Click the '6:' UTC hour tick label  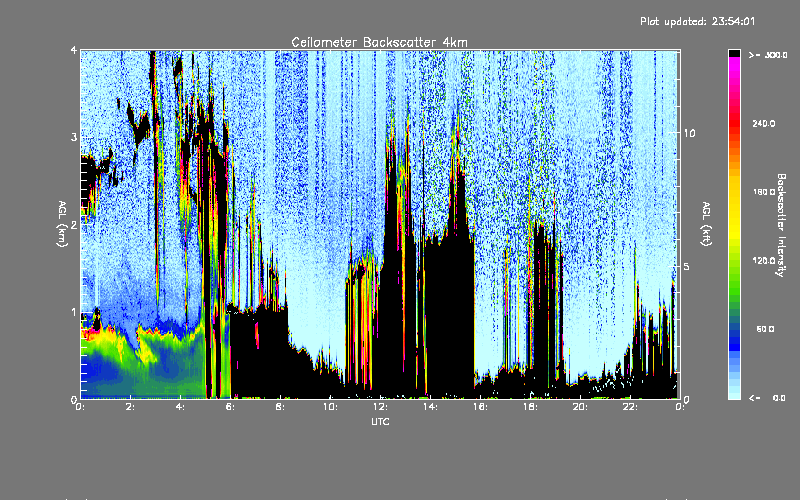231,407
